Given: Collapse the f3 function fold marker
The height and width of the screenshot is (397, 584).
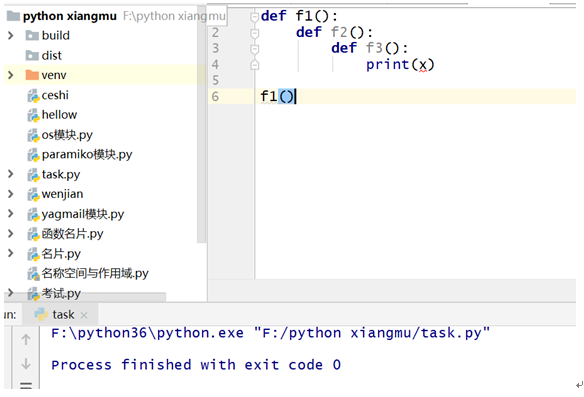Looking at the screenshot, I should (254, 49).
